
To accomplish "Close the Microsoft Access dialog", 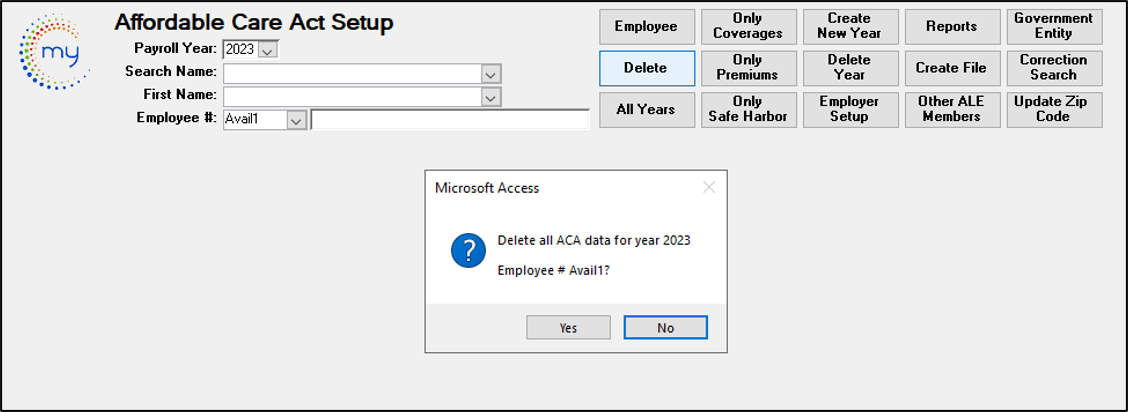I will 709,188.
